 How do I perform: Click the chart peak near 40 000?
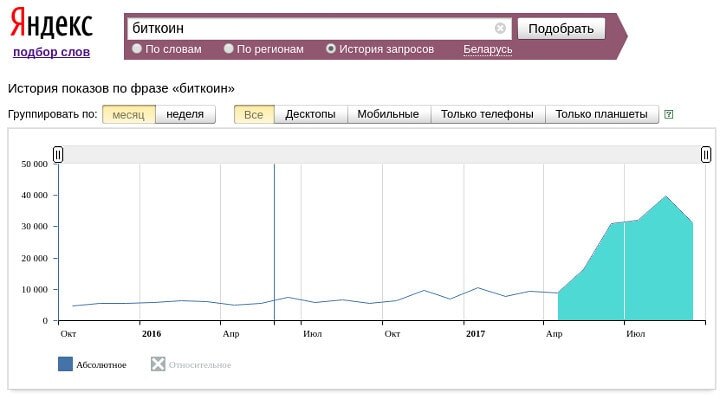(x=666, y=197)
